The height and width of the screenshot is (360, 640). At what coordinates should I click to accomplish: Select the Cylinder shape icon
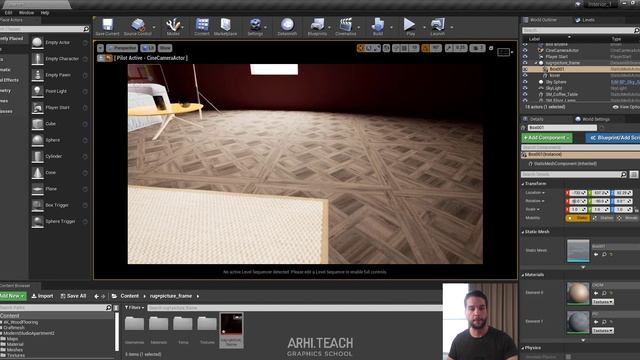click(38, 156)
